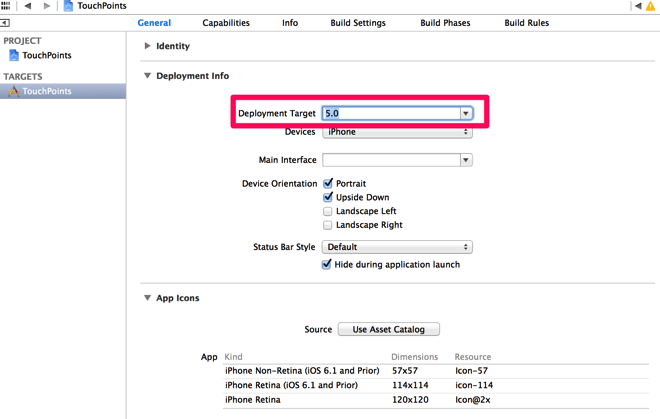Go forward using the right arrow

47,5
